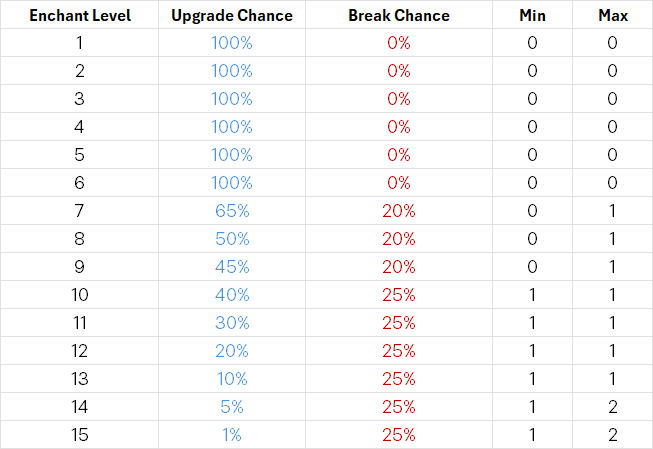
Task: Click the Enchant Level header cell
Action: pos(77,16)
